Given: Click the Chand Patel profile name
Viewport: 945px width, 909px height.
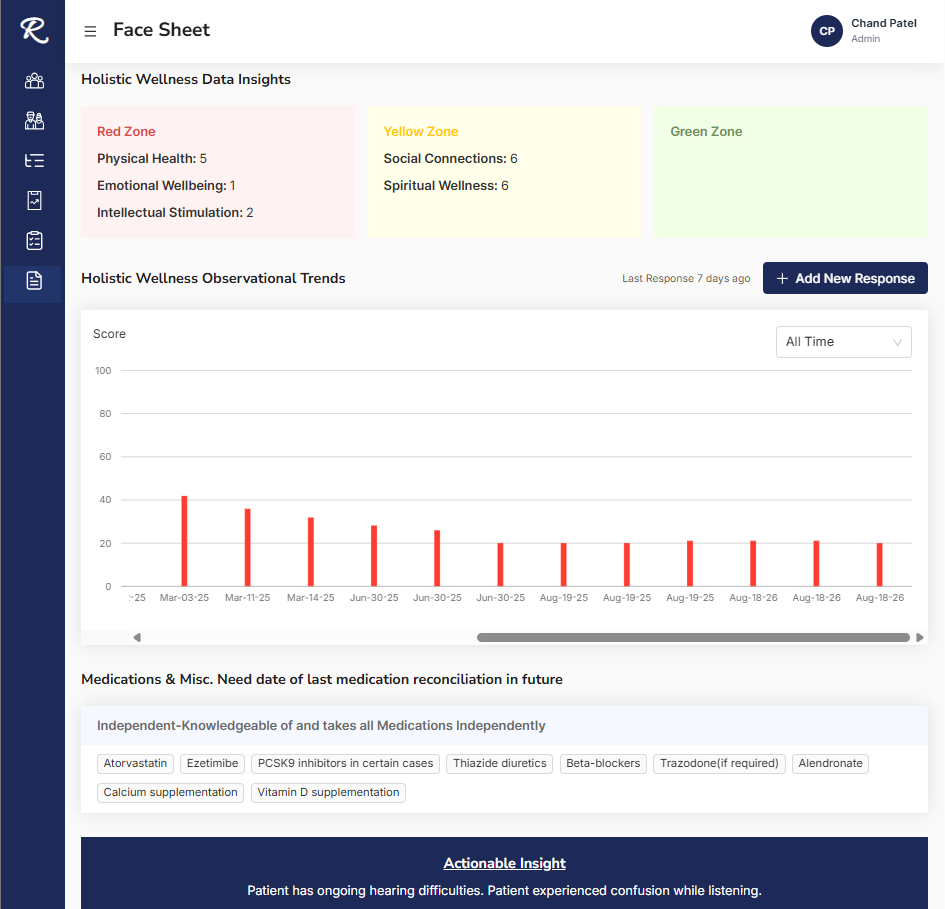Looking at the screenshot, I should pos(884,23).
